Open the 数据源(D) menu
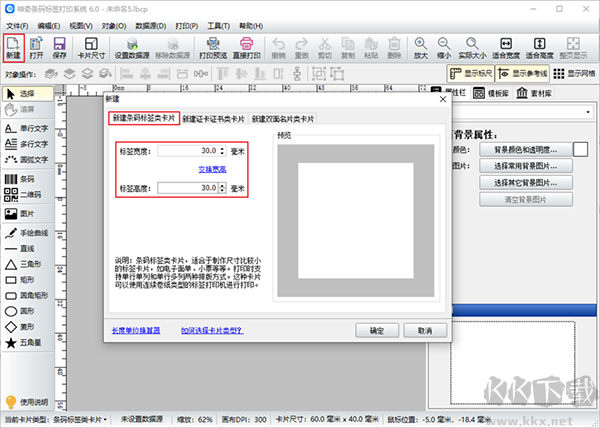The image size is (600, 428). pyautogui.click(x=151, y=26)
